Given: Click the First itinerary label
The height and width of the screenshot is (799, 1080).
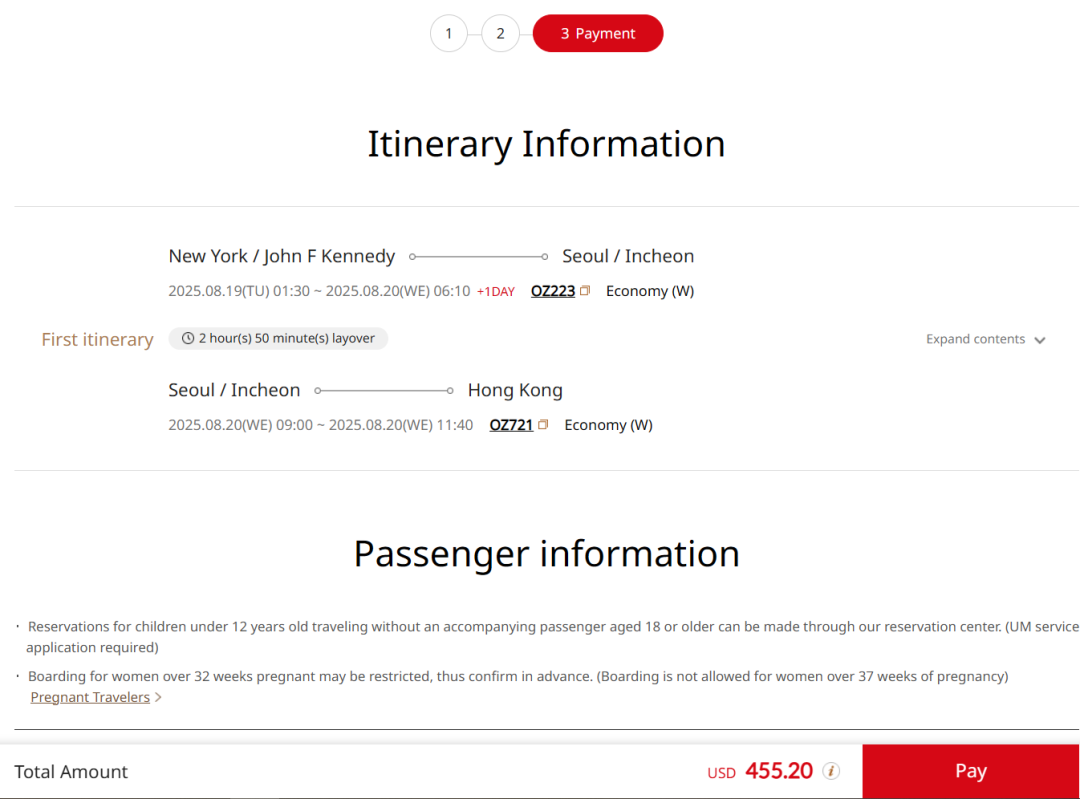Looking at the screenshot, I should click(x=97, y=340).
